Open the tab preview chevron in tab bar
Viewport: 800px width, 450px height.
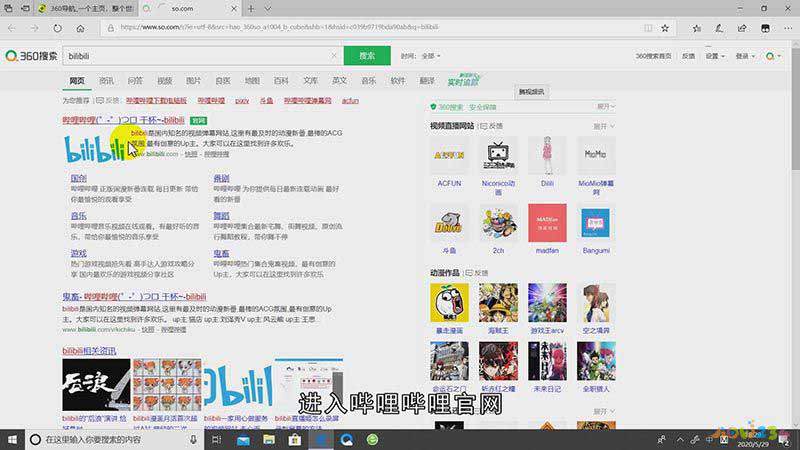268,9
